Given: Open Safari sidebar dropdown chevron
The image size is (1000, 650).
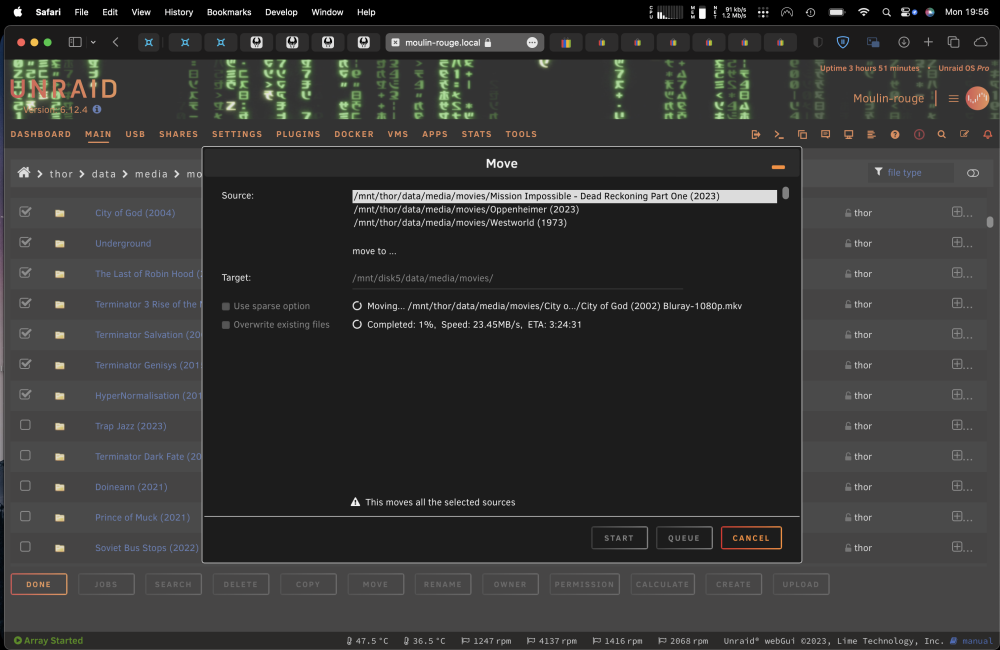Looking at the screenshot, I should 93,42.
